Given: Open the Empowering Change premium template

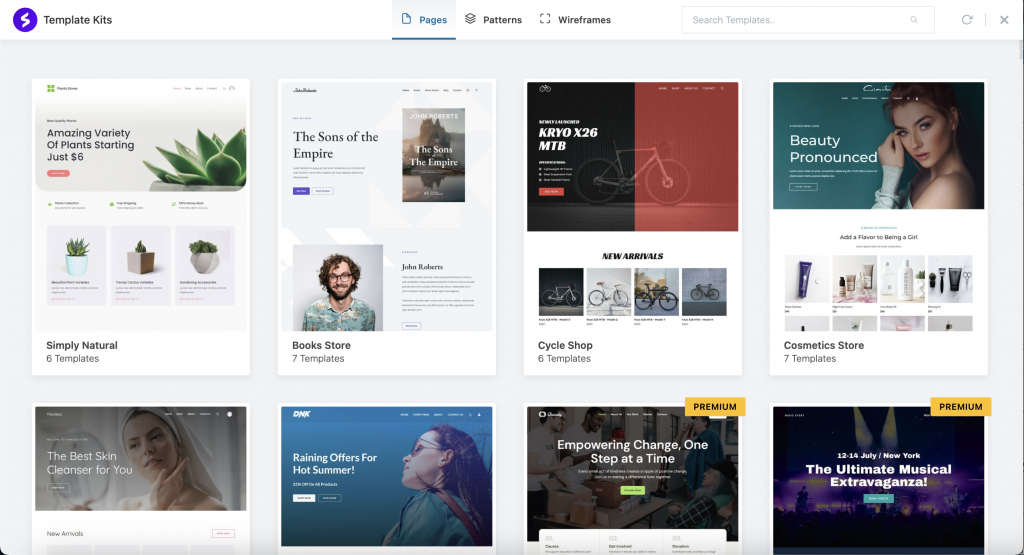Looking at the screenshot, I should pyautogui.click(x=633, y=480).
